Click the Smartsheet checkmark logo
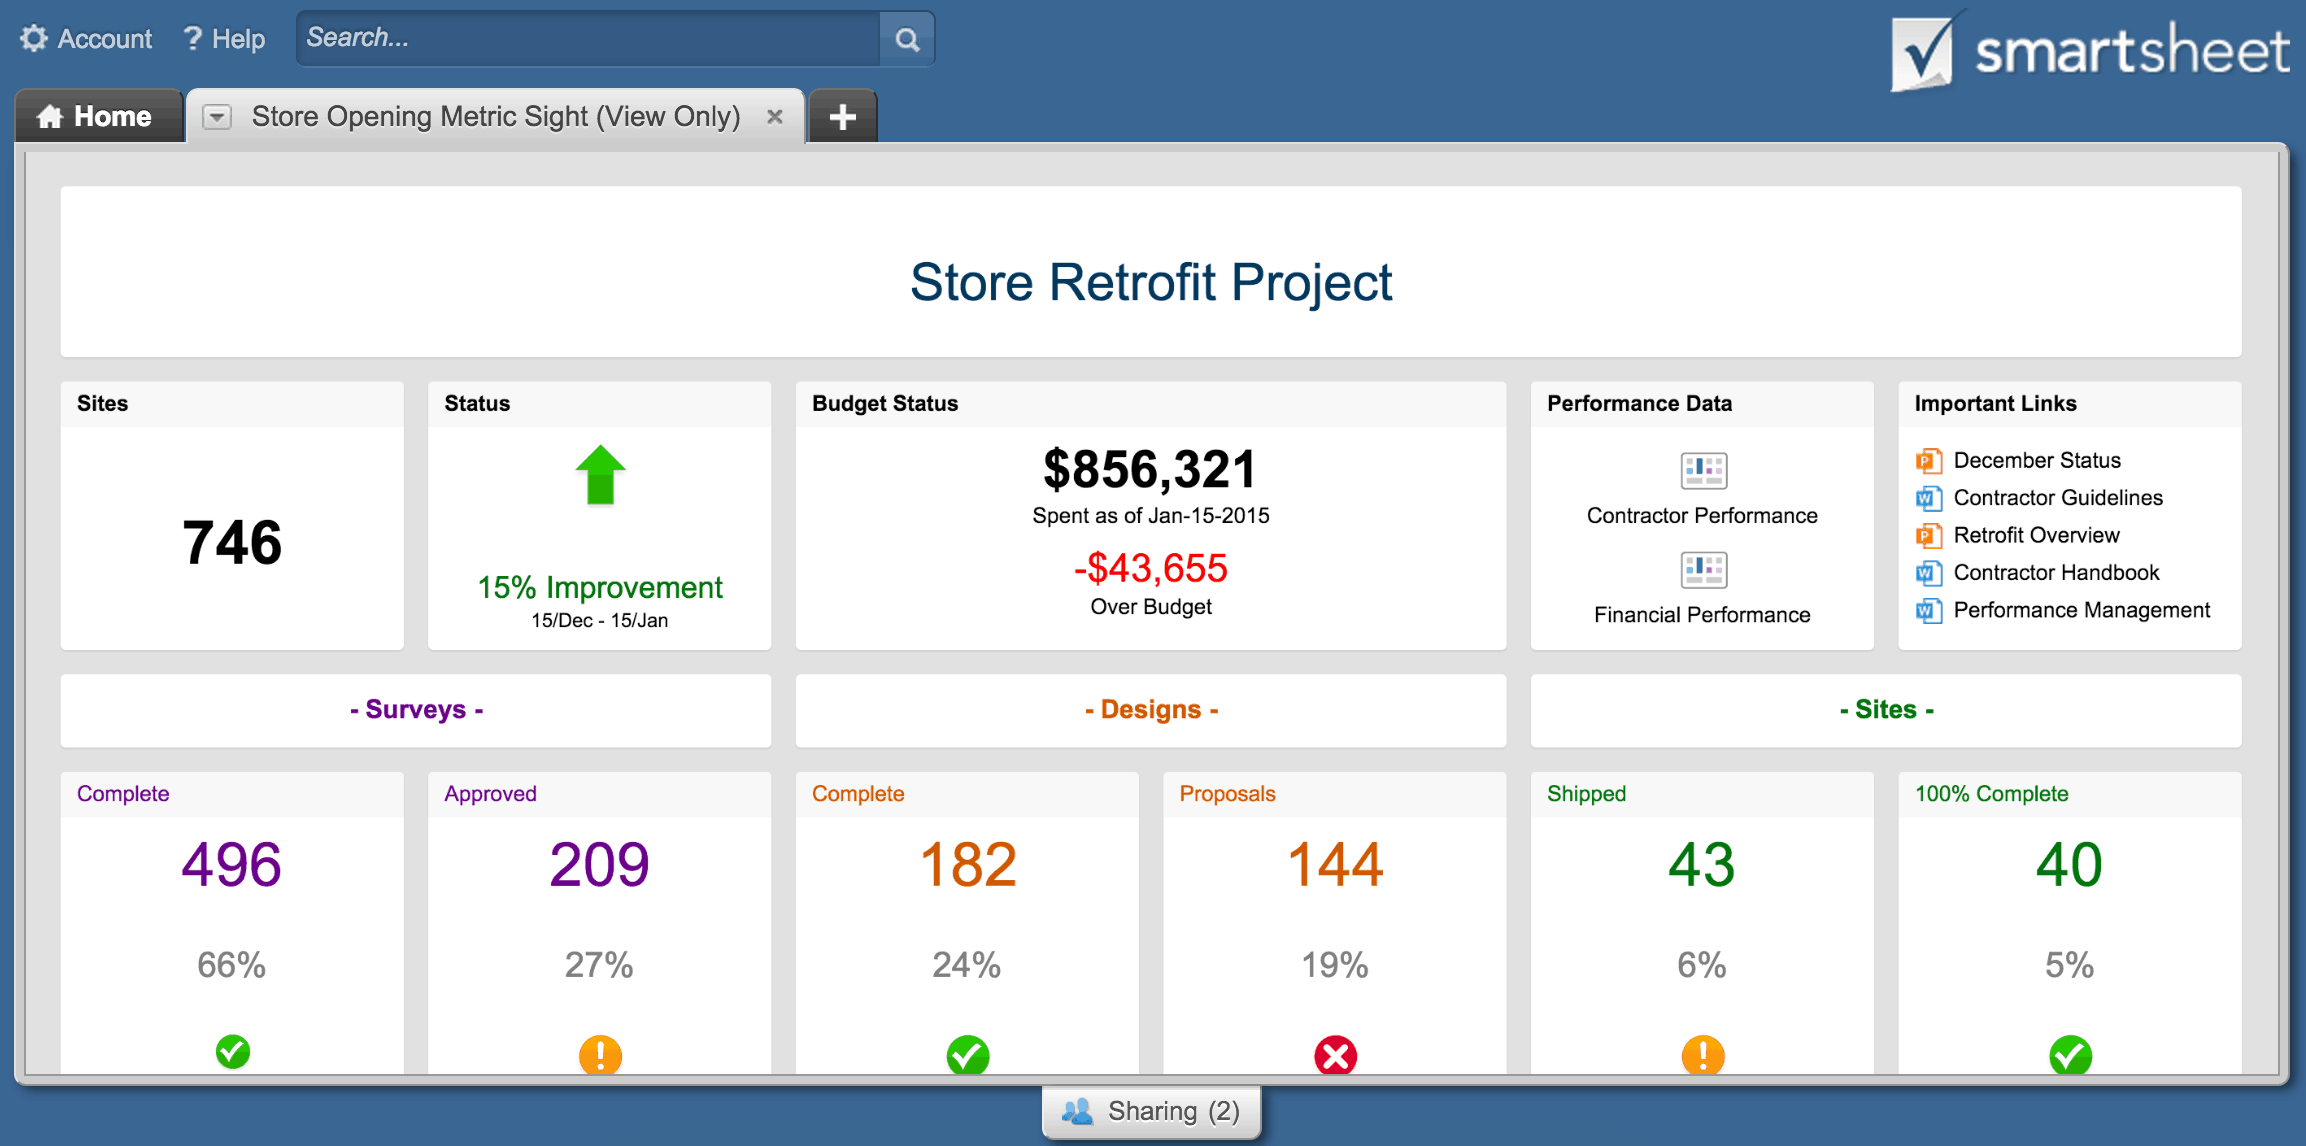Image resolution: width=2306 pixels, height=1146 pixels. (x=1923, y=49)
